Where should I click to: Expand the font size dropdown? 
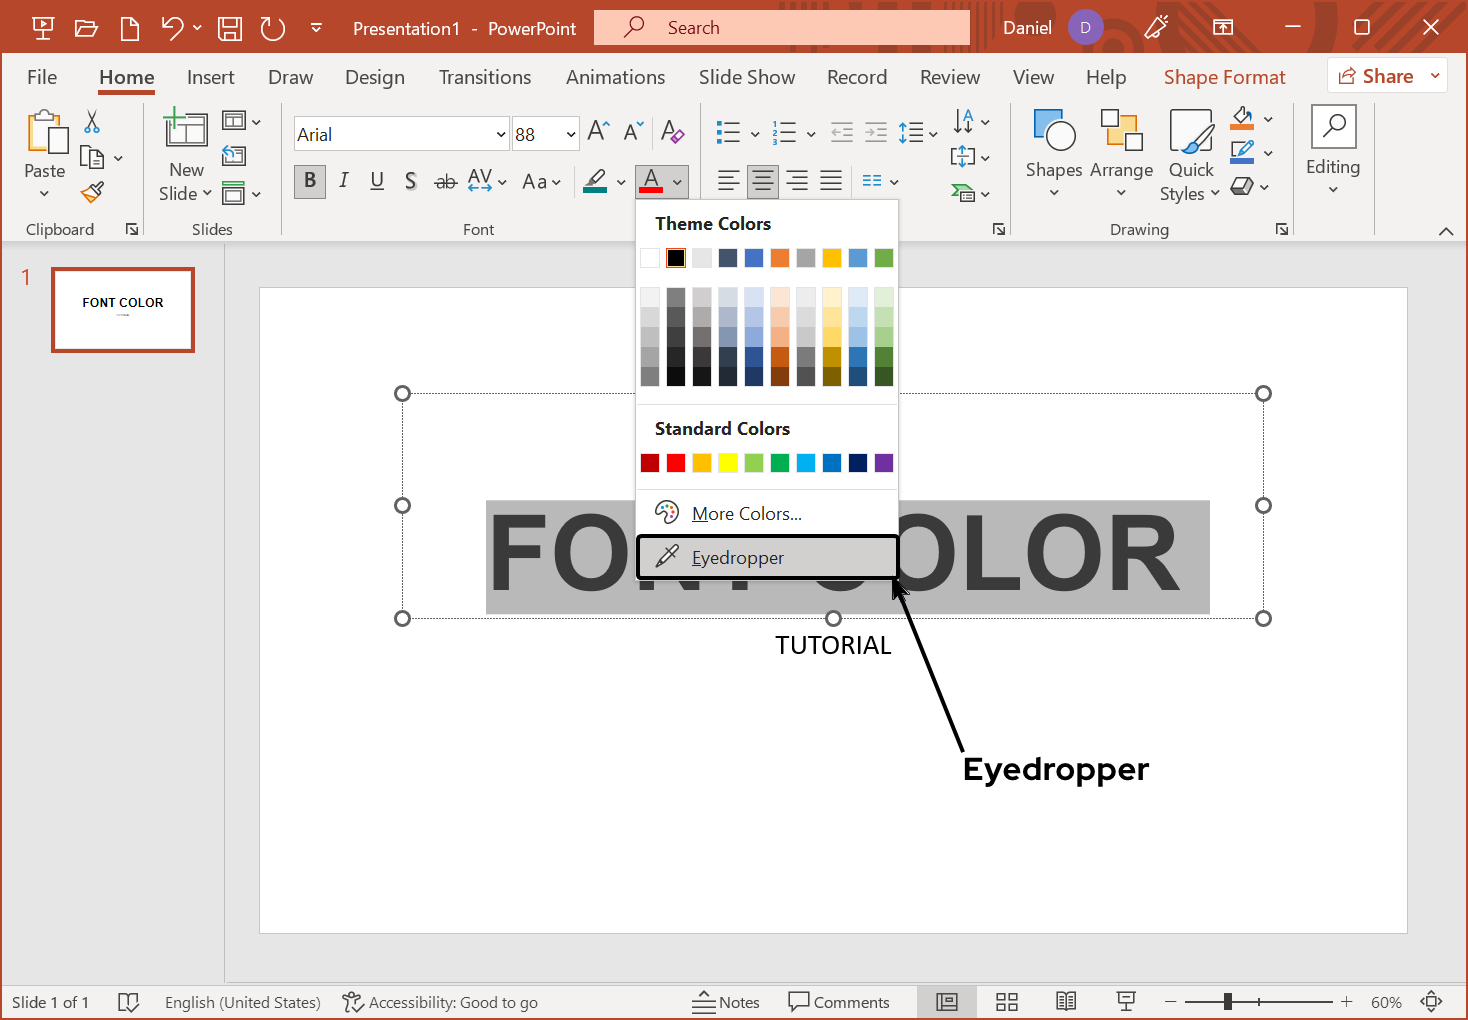(571, 134)
